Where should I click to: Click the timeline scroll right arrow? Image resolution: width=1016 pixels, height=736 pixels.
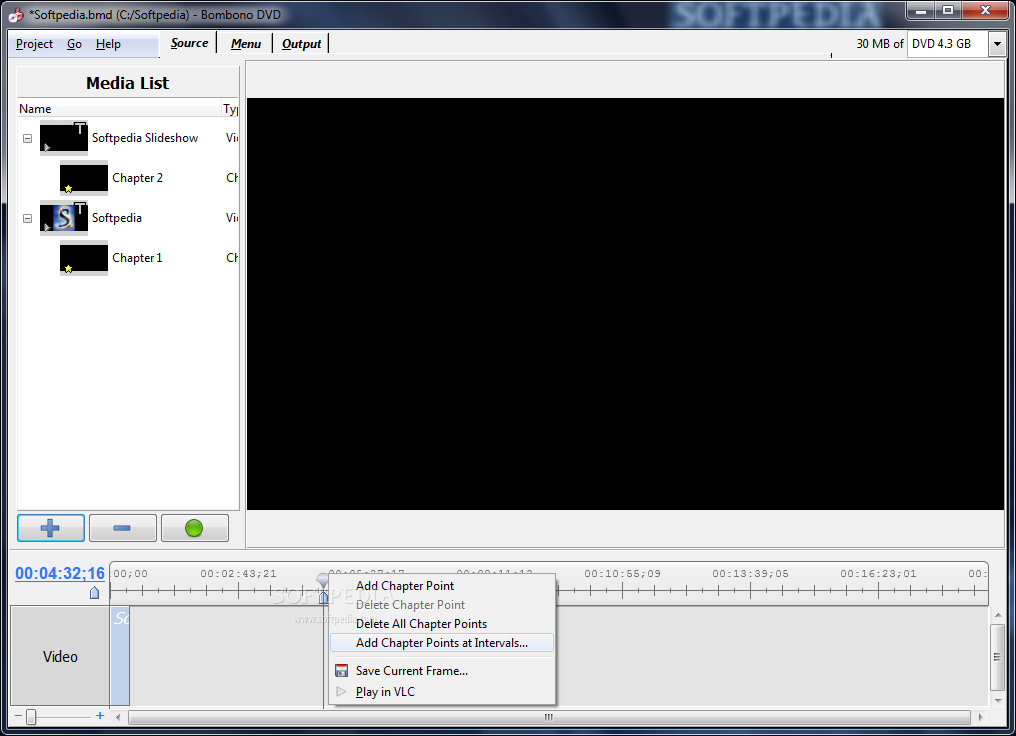980,717
